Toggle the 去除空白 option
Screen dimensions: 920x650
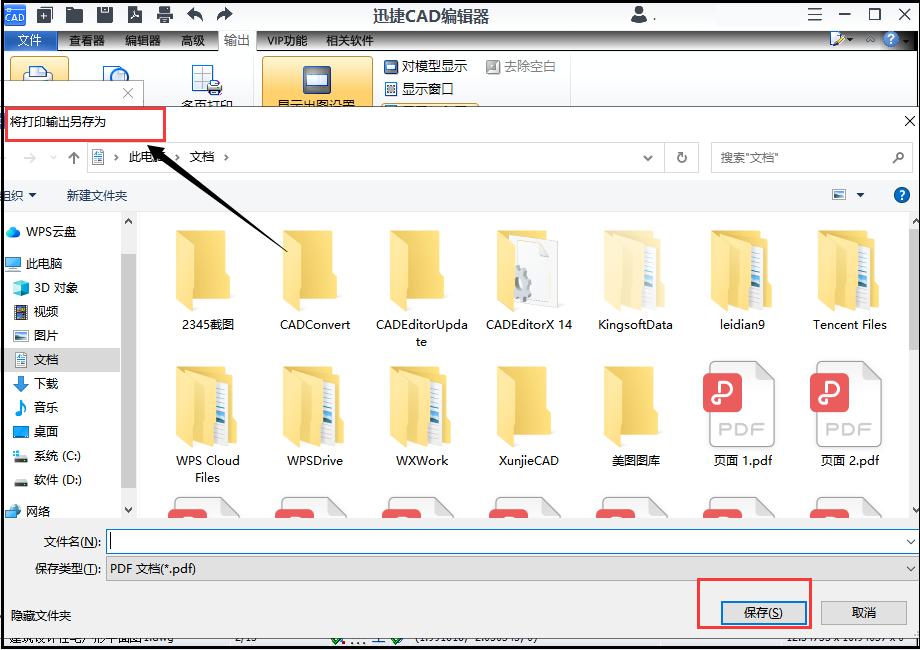tap(519, 66)
